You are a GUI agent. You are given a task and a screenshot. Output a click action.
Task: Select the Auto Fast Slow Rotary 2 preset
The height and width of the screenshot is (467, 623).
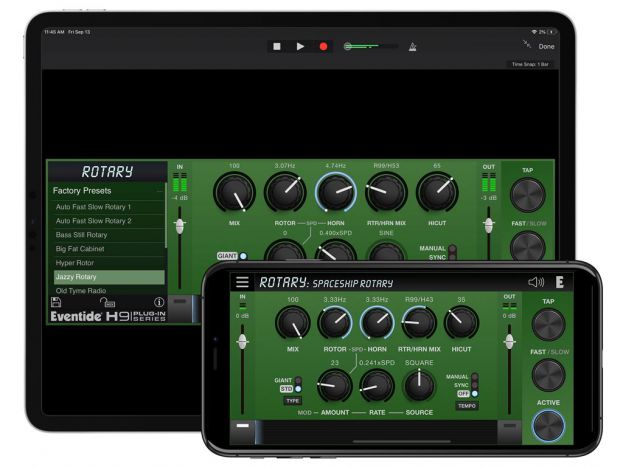tap(108, 221)
